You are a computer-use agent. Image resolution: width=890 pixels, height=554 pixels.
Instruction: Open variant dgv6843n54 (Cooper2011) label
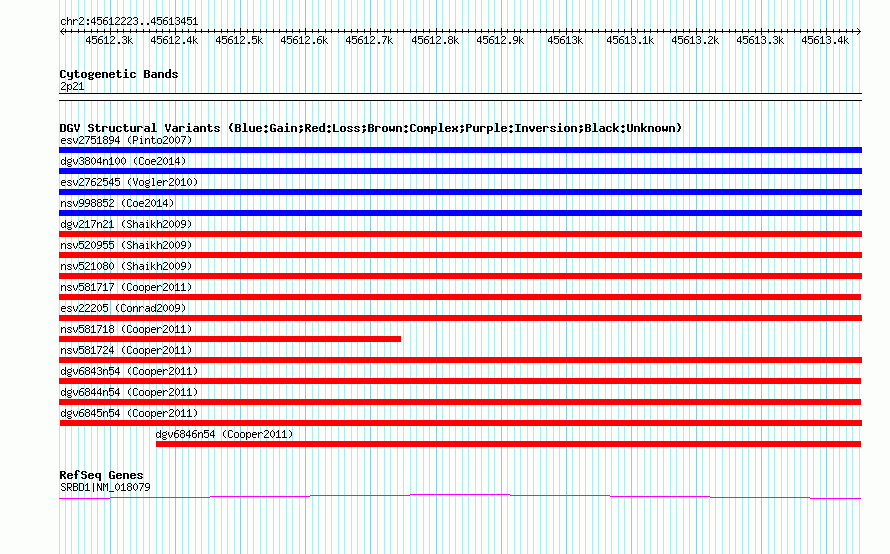point(129,371)
